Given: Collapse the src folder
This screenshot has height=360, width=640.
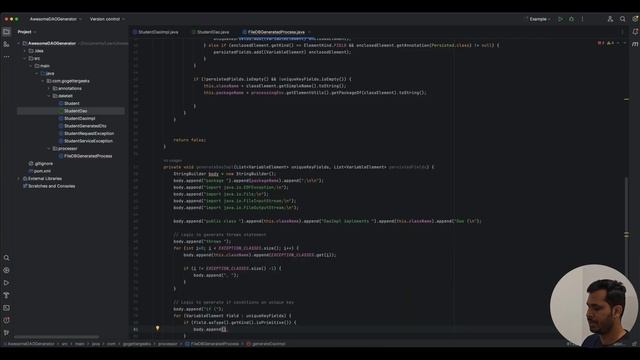Looking at the screenshot, I should point(25,58).
